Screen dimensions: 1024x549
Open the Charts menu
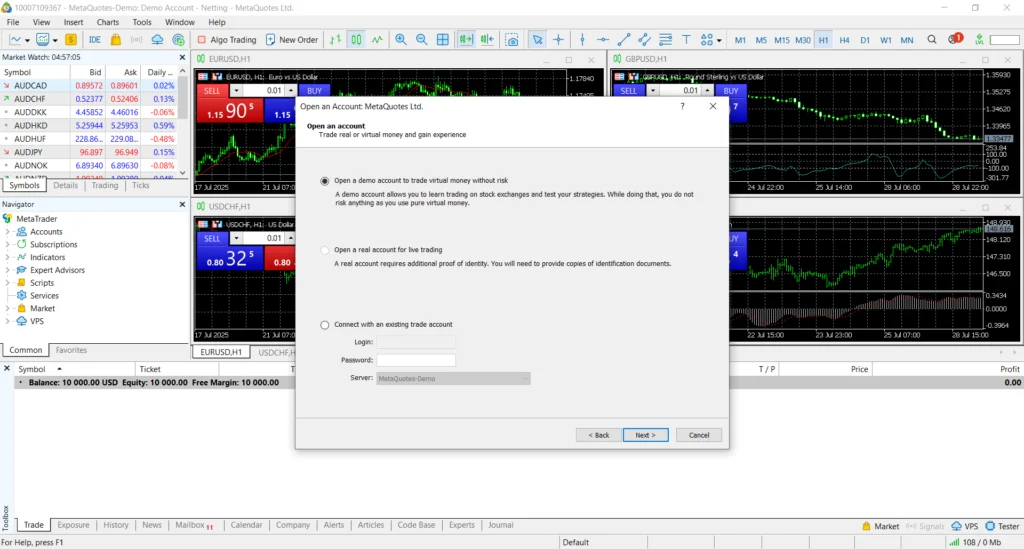pyautogui.click(x=107, y=22)
